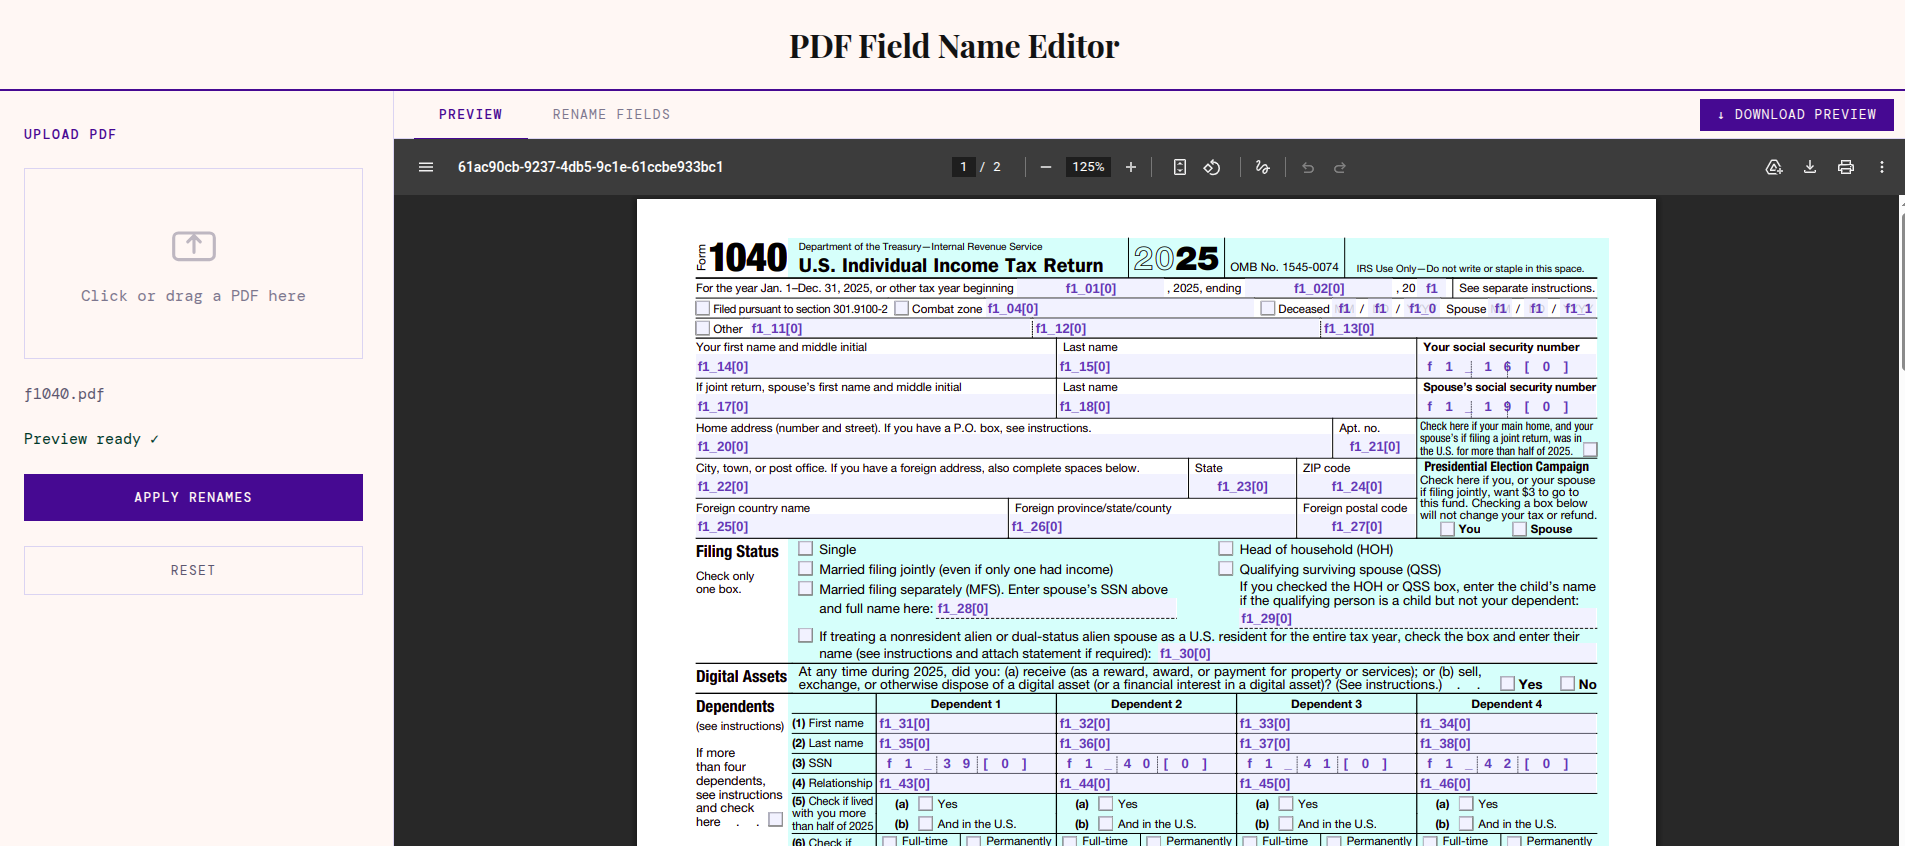Click the Preview ready status text

coord(91,439)
